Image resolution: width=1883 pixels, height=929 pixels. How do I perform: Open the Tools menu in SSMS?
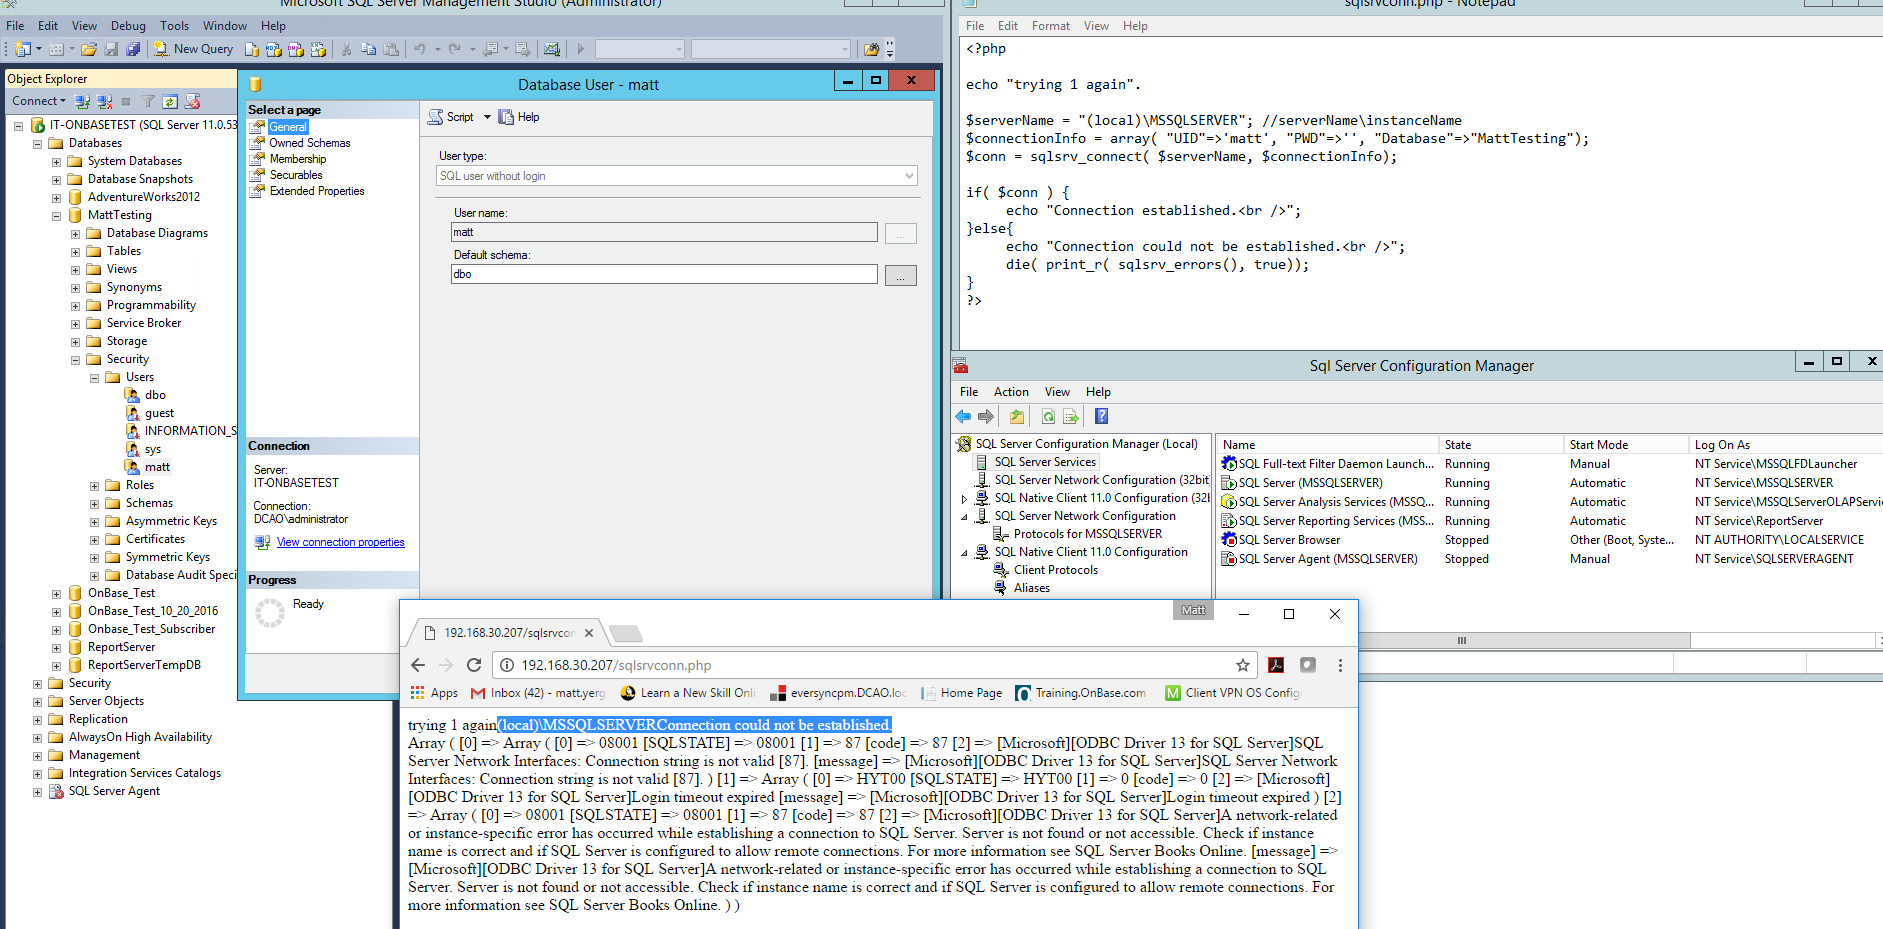[x=174, y=26]
